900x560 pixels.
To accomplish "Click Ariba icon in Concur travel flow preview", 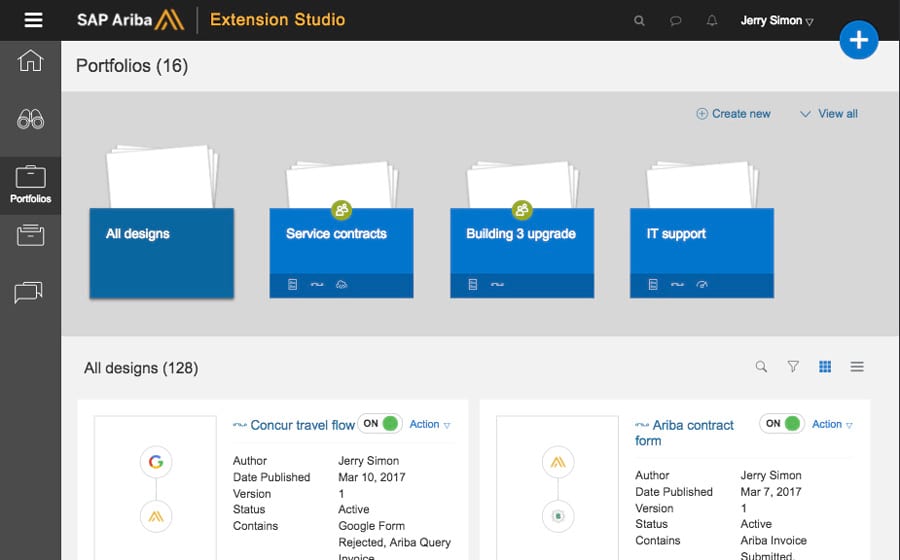I will pyautogui.click(x=156, y=516).
